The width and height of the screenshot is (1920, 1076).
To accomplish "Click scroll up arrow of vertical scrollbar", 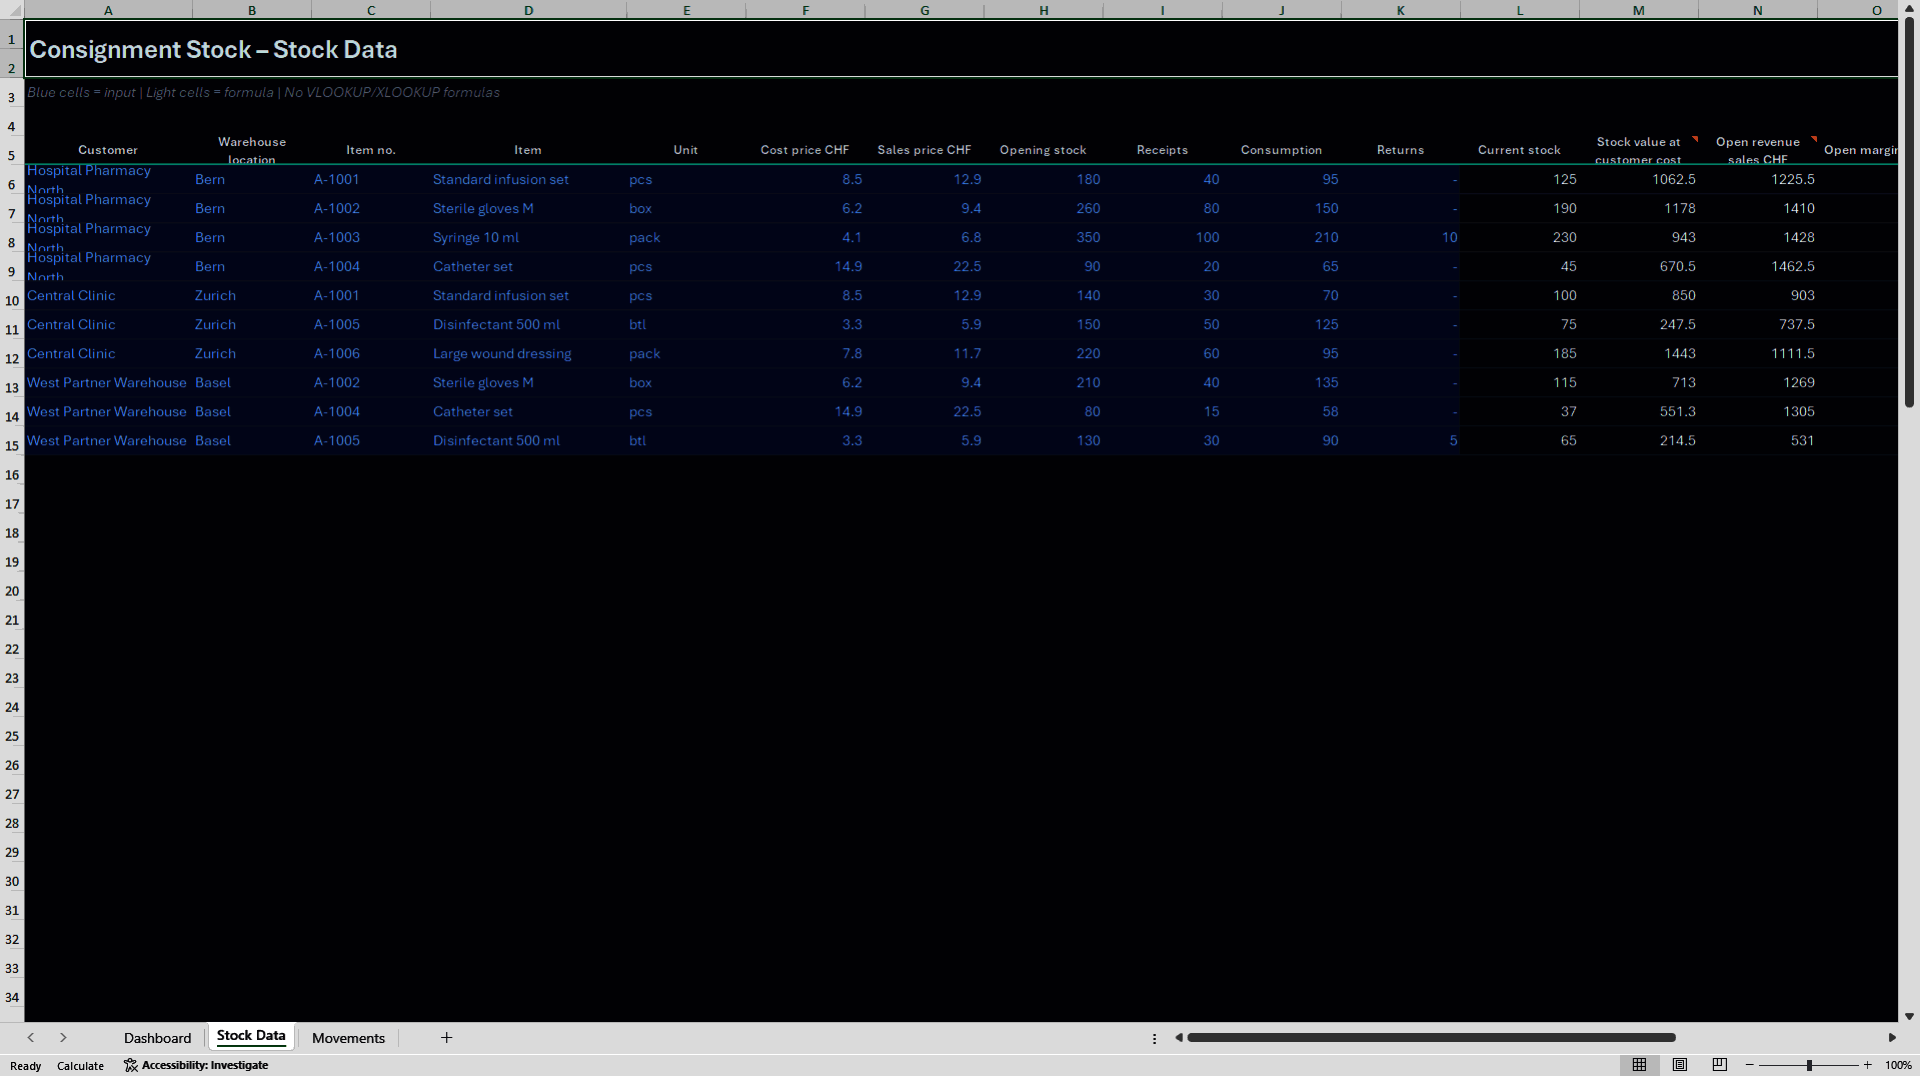I will (x=1909, y=9).
